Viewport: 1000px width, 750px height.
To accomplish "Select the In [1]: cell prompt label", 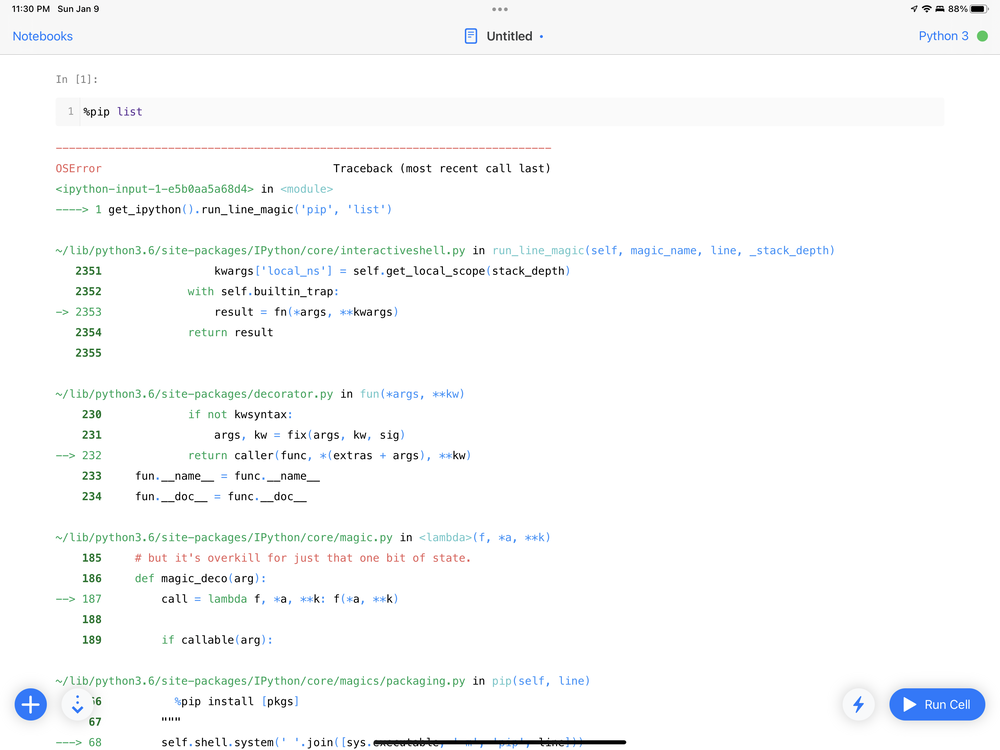I will 77,79.
